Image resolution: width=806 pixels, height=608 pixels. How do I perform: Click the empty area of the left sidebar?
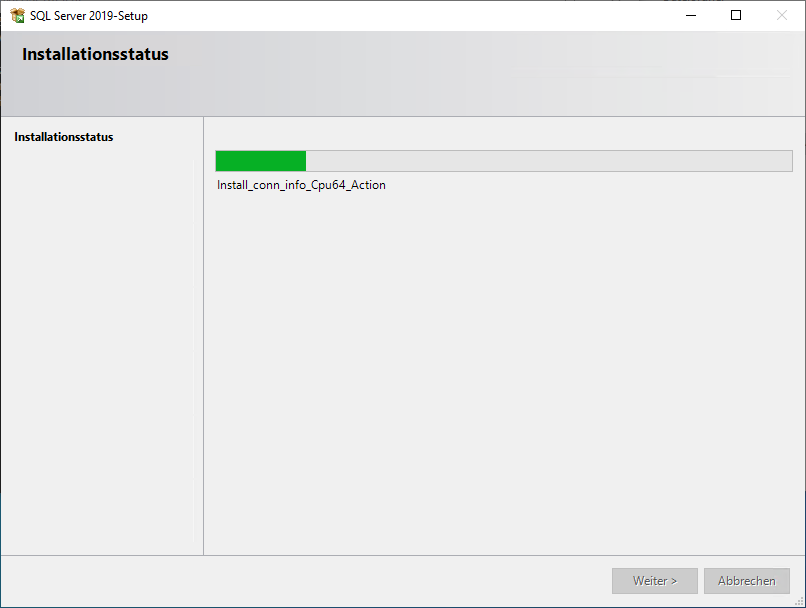click(100, 350)
